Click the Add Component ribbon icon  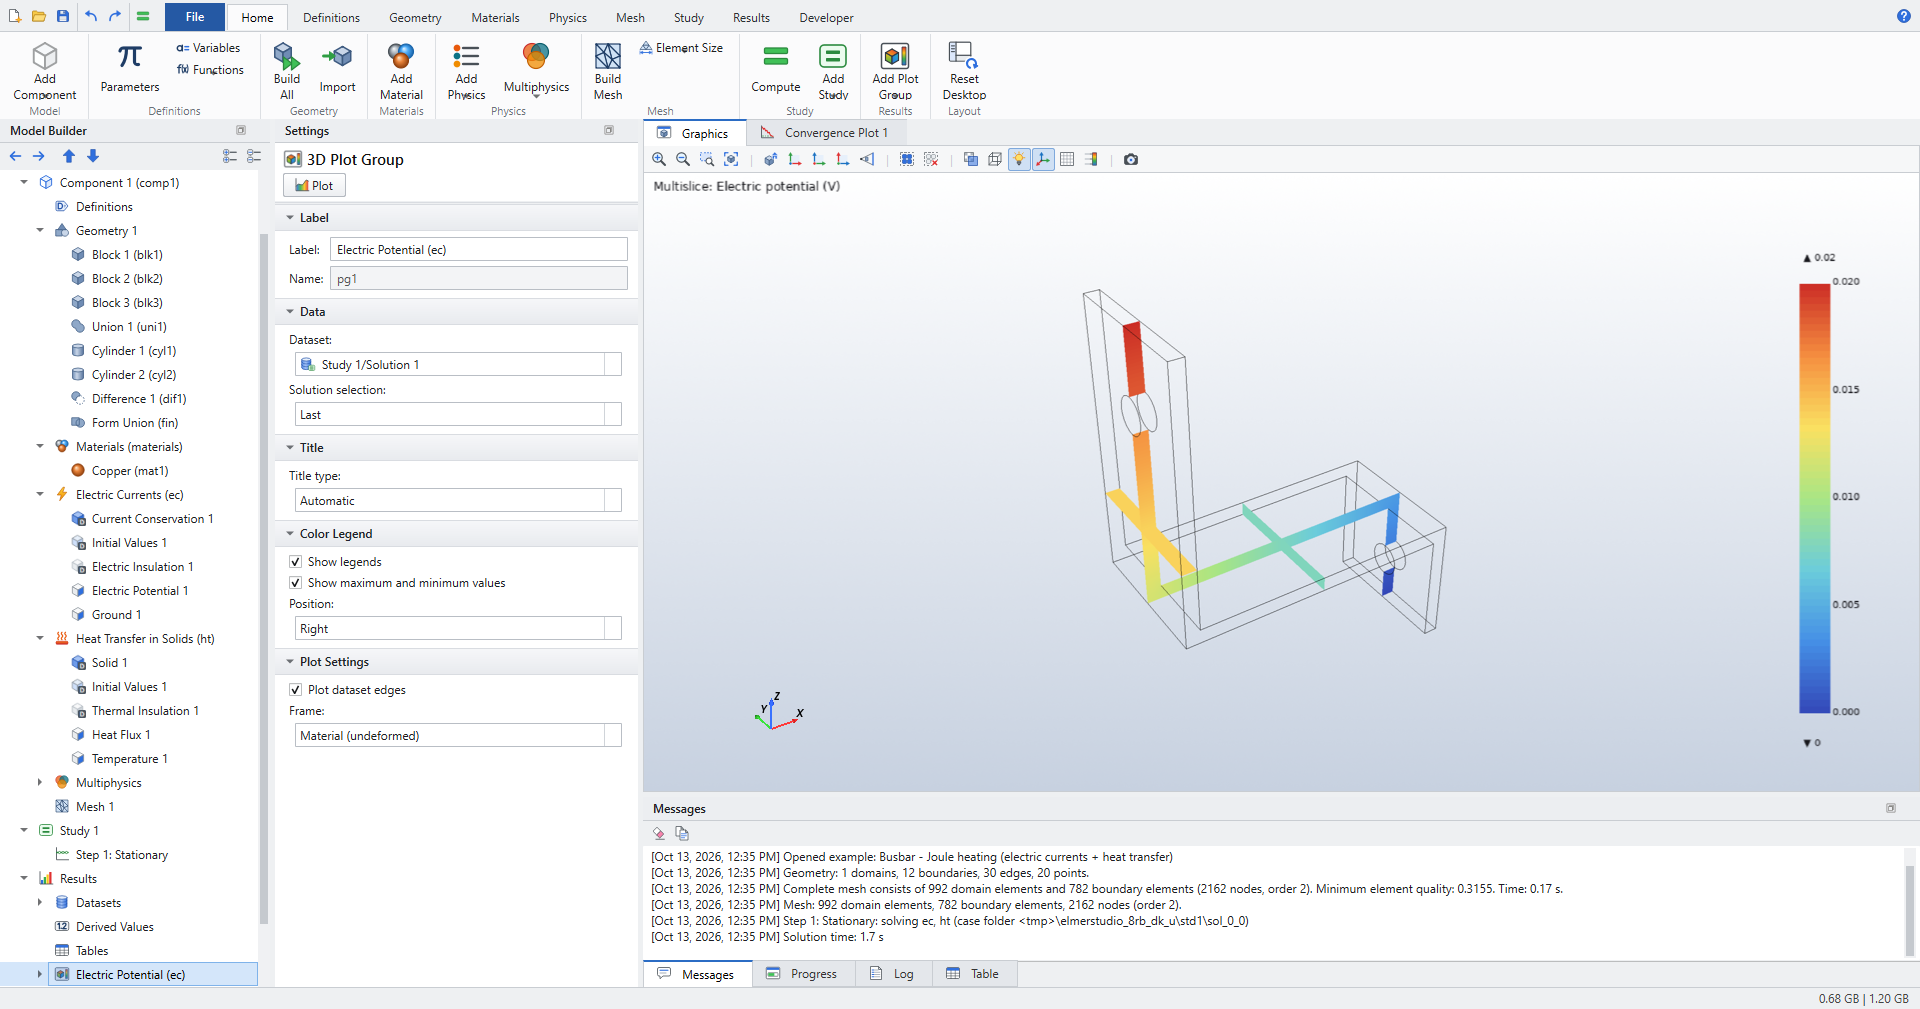click(x=45, y=71)
